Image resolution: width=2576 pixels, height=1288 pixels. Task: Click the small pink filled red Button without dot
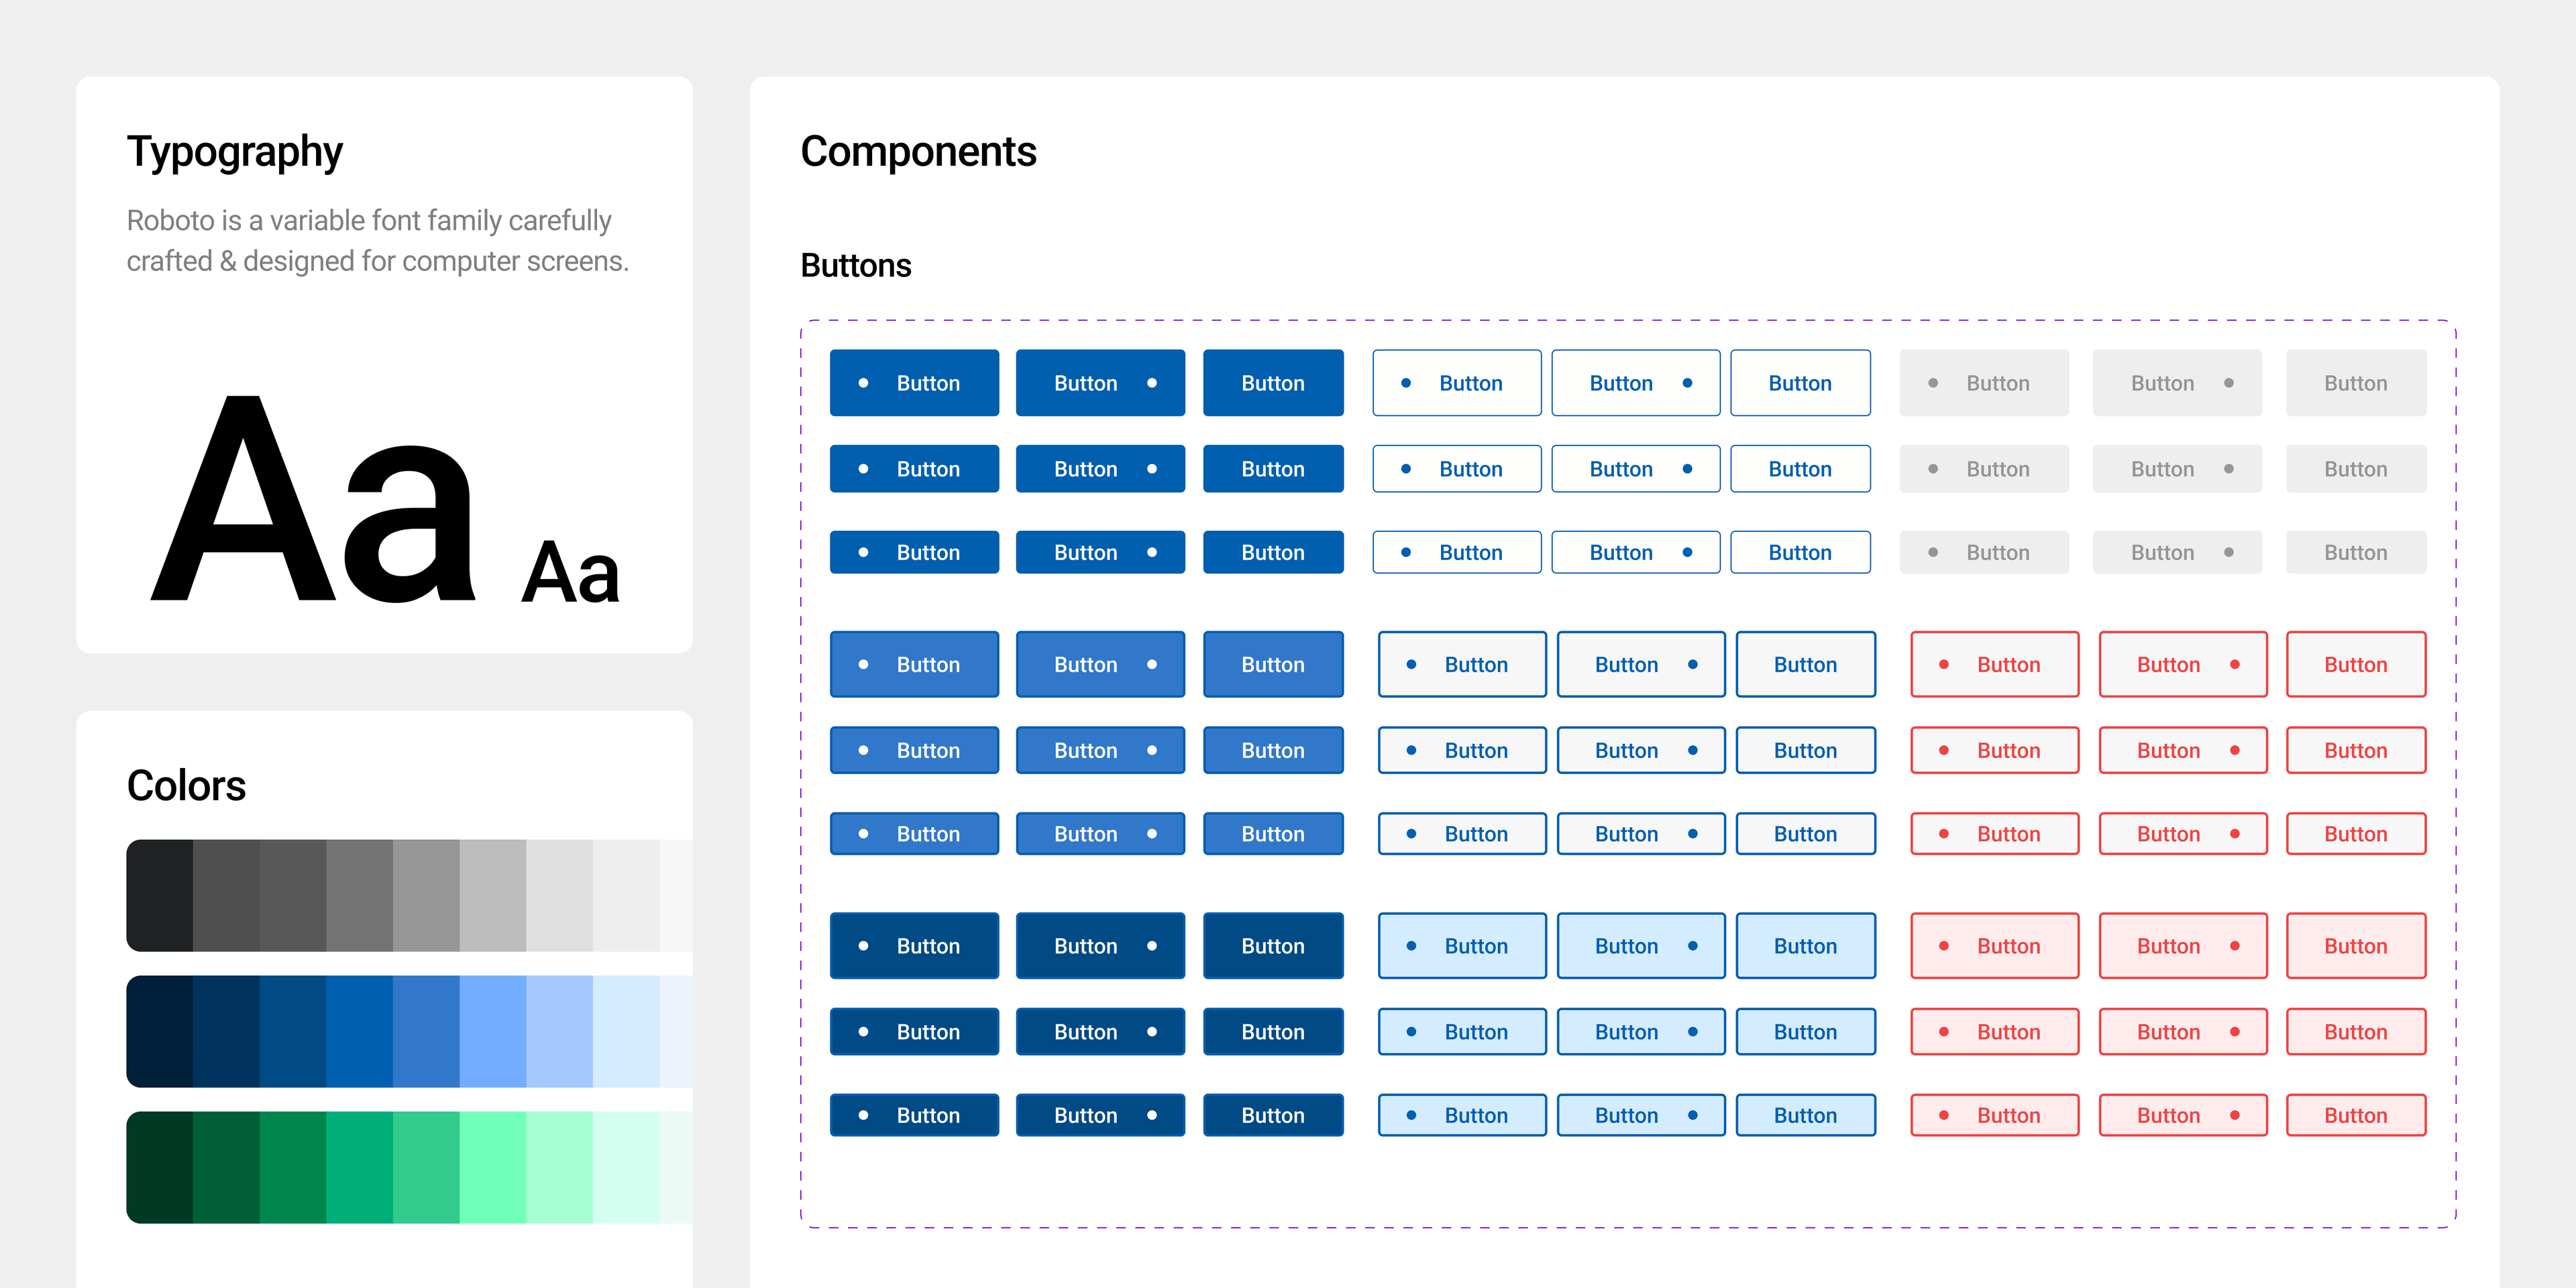[x=2356, y=1115]
